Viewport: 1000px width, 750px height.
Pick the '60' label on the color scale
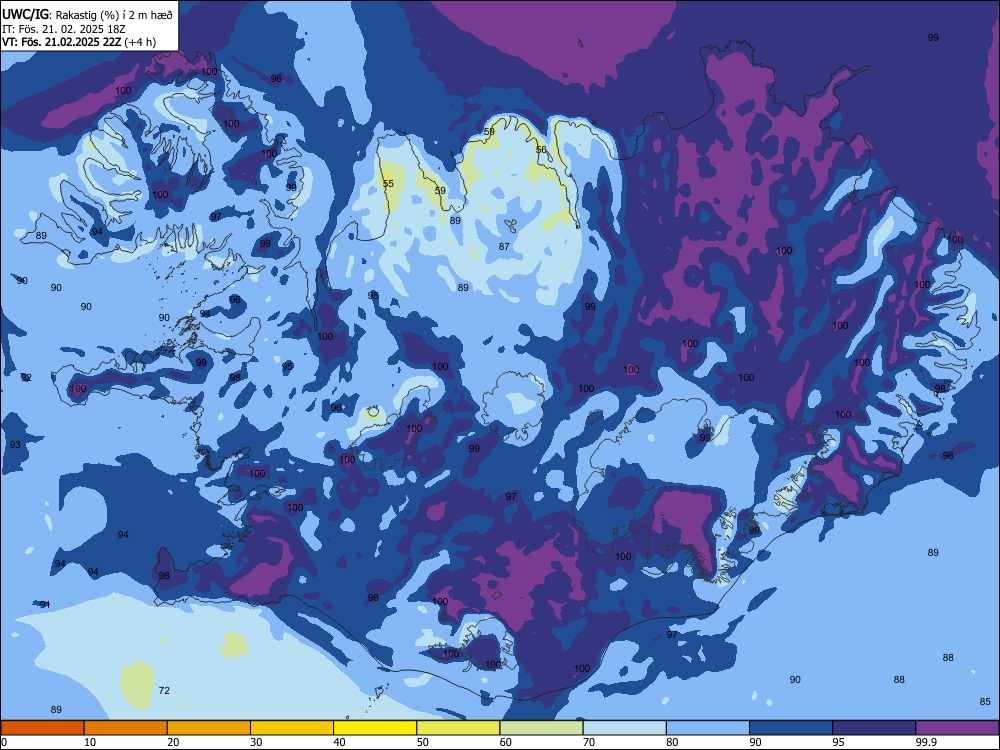pyautogui.click(x=506, y=742)
